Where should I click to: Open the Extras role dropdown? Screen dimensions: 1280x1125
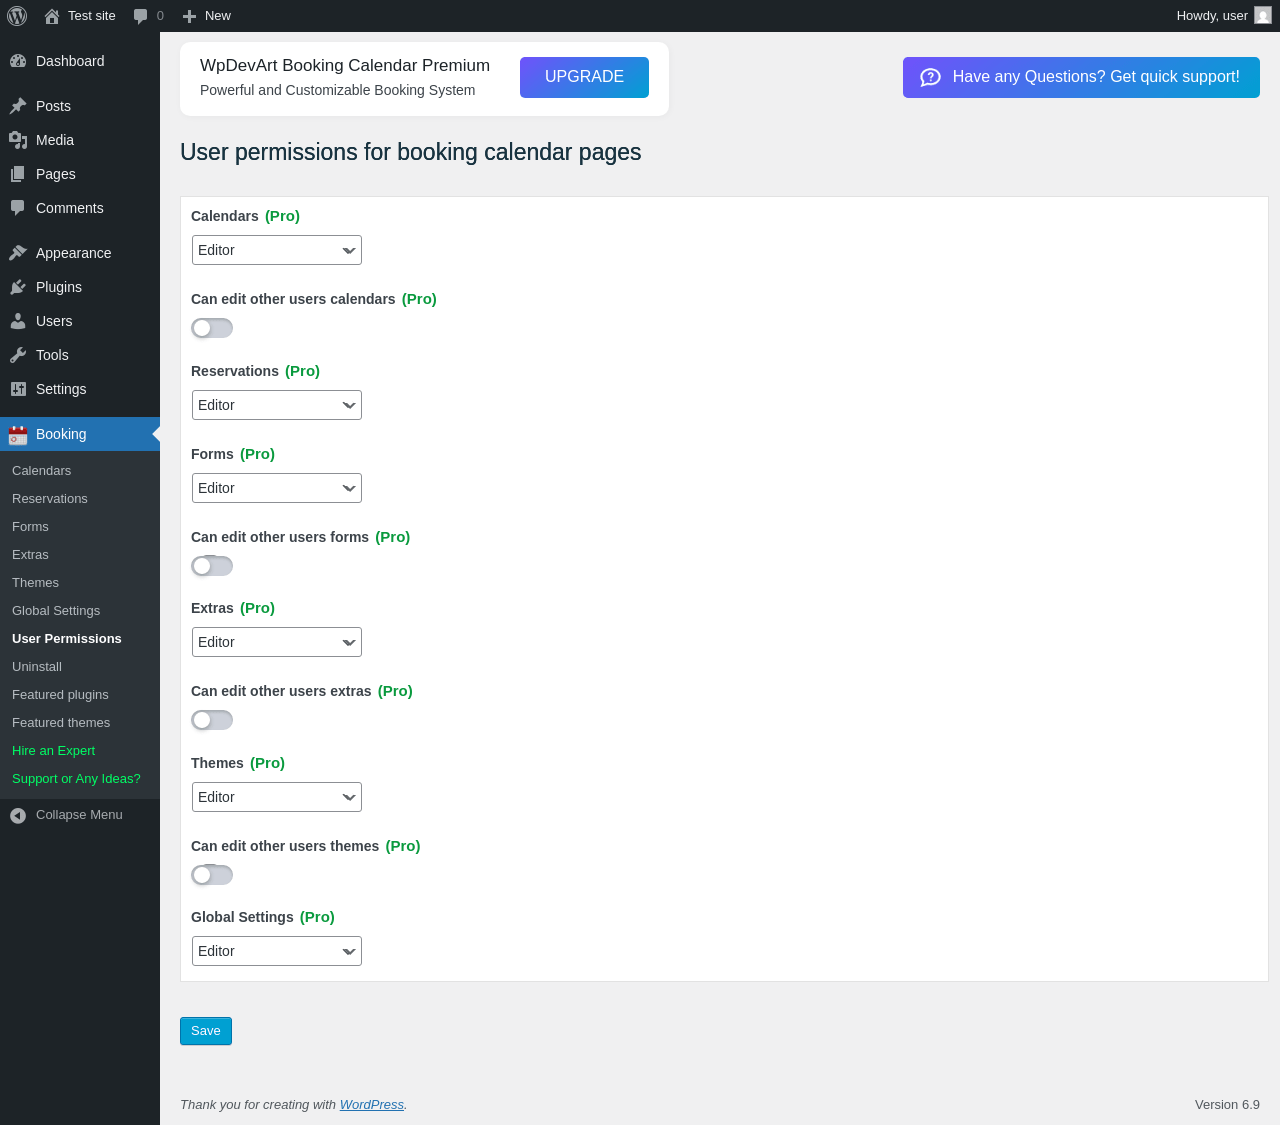coord(277,642)
